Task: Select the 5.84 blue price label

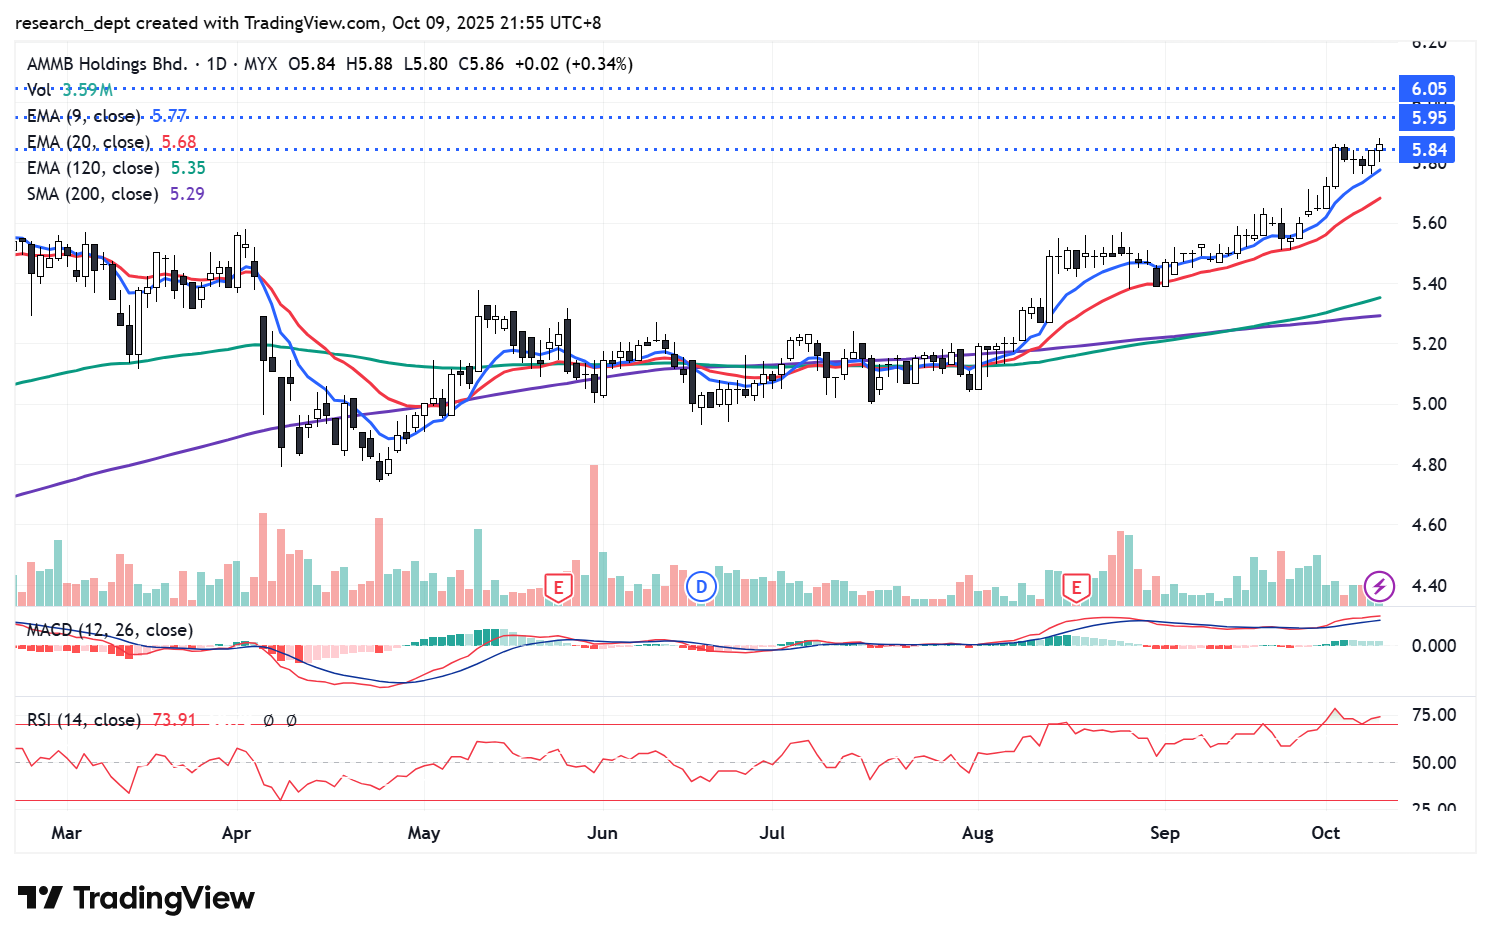Action: (x=1428, y=150)
